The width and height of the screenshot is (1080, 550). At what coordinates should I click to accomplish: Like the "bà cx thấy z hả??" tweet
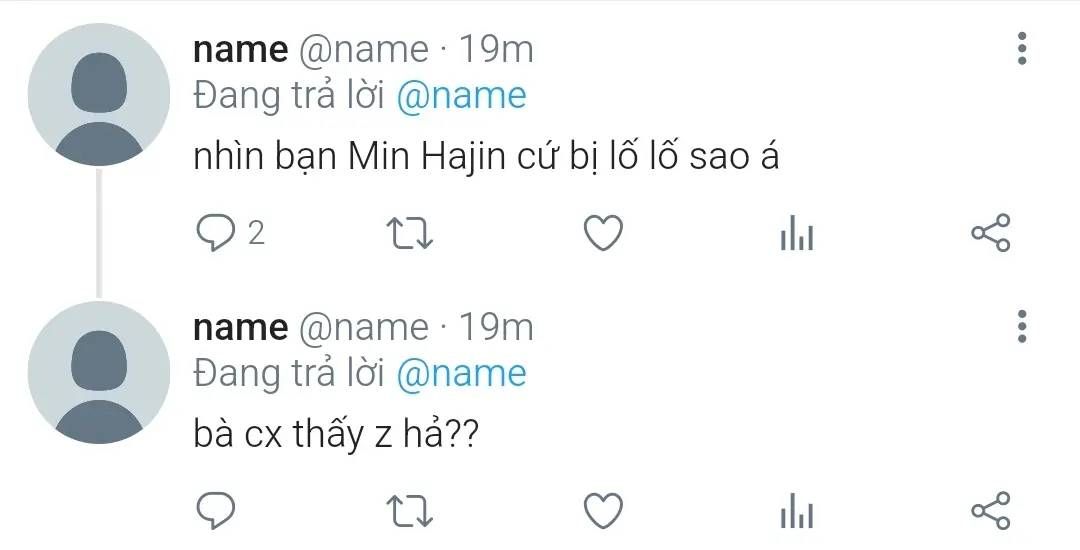point(603,510)
